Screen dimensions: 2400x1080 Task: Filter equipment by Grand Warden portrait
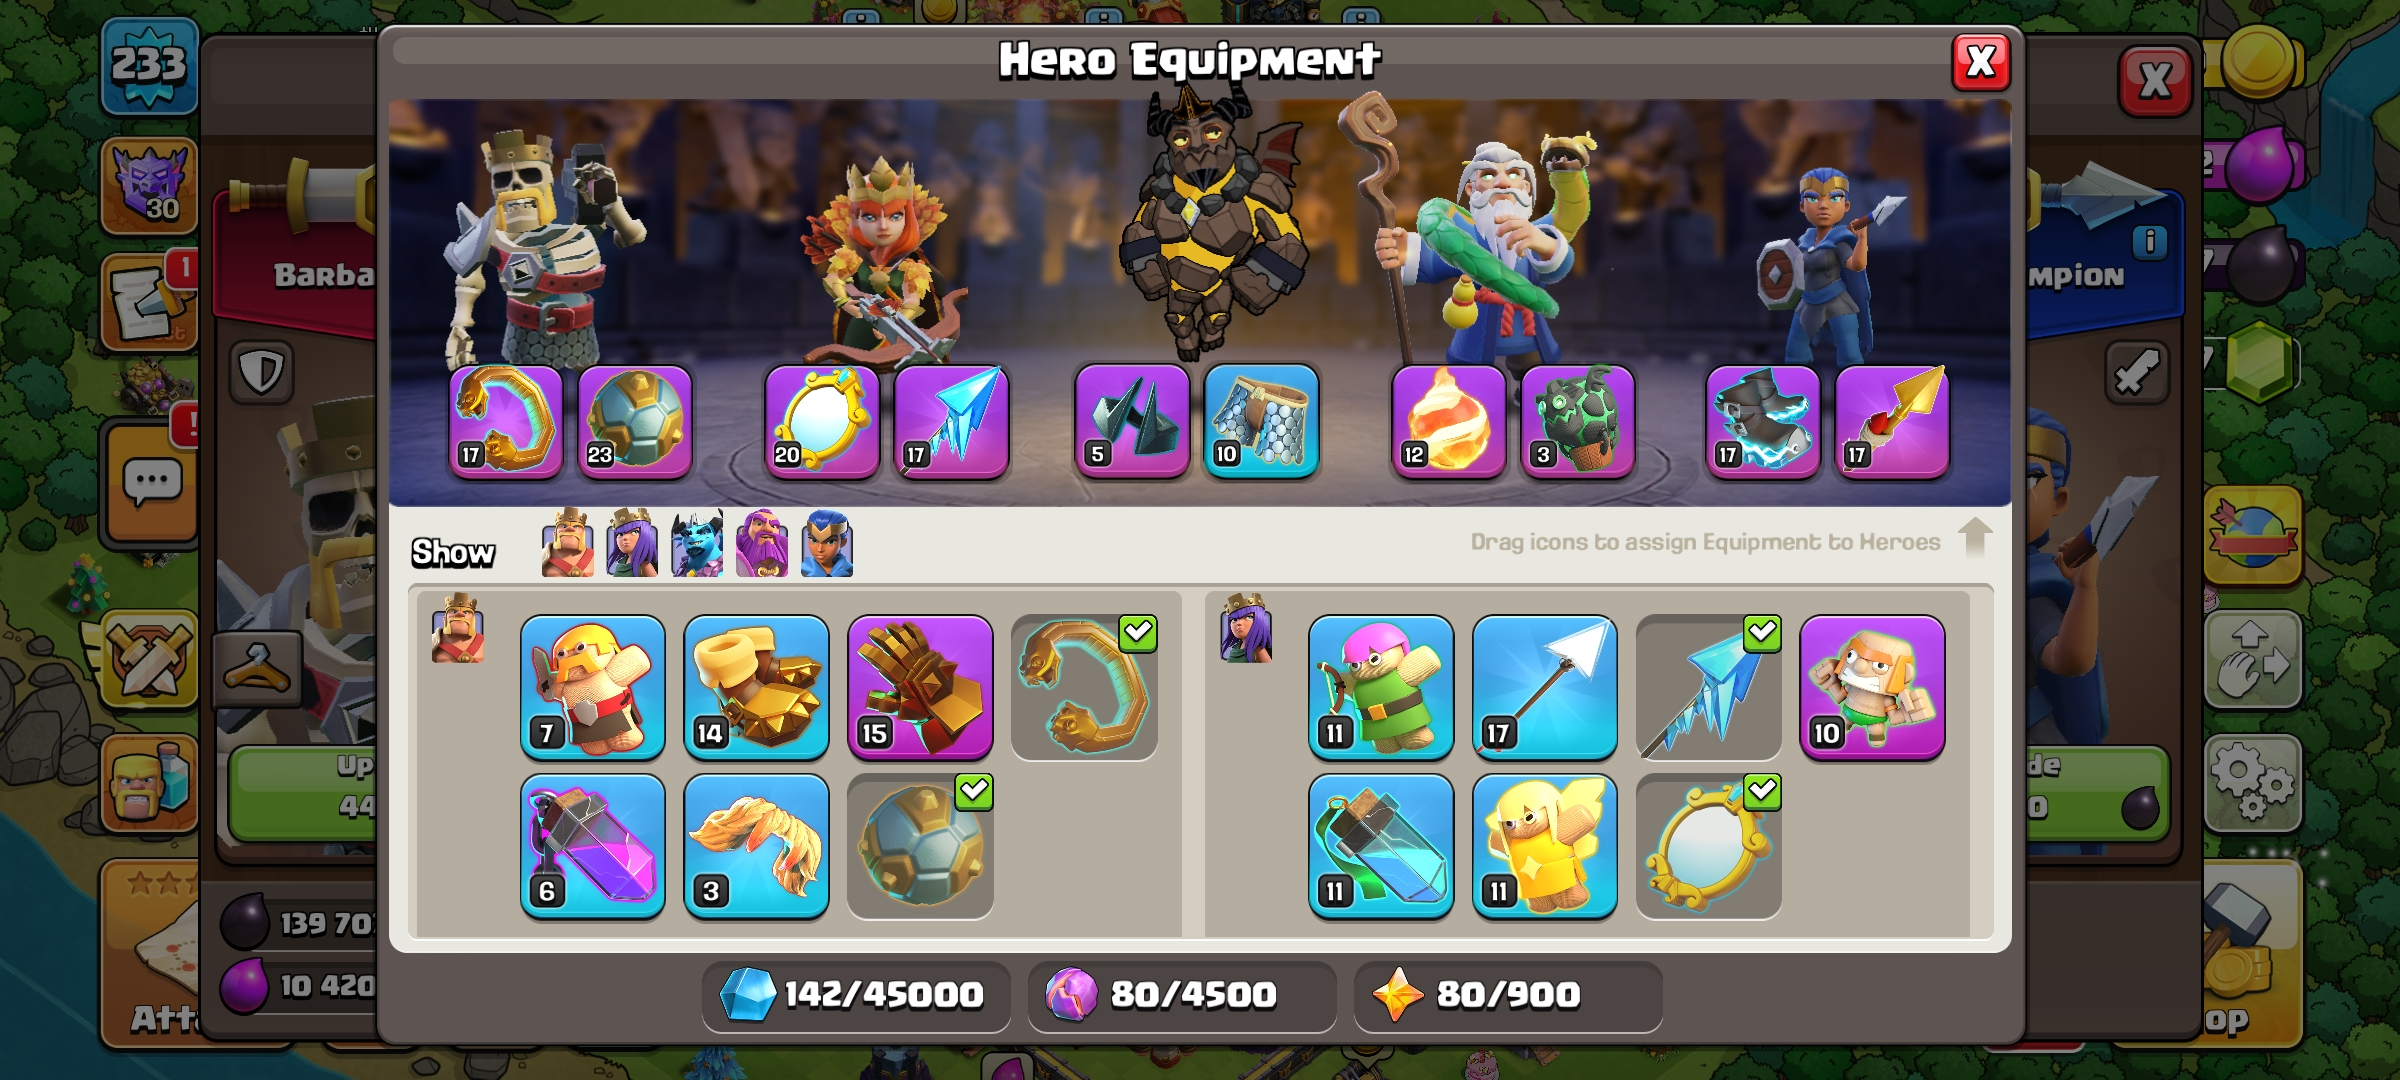(x=762, y=543)
